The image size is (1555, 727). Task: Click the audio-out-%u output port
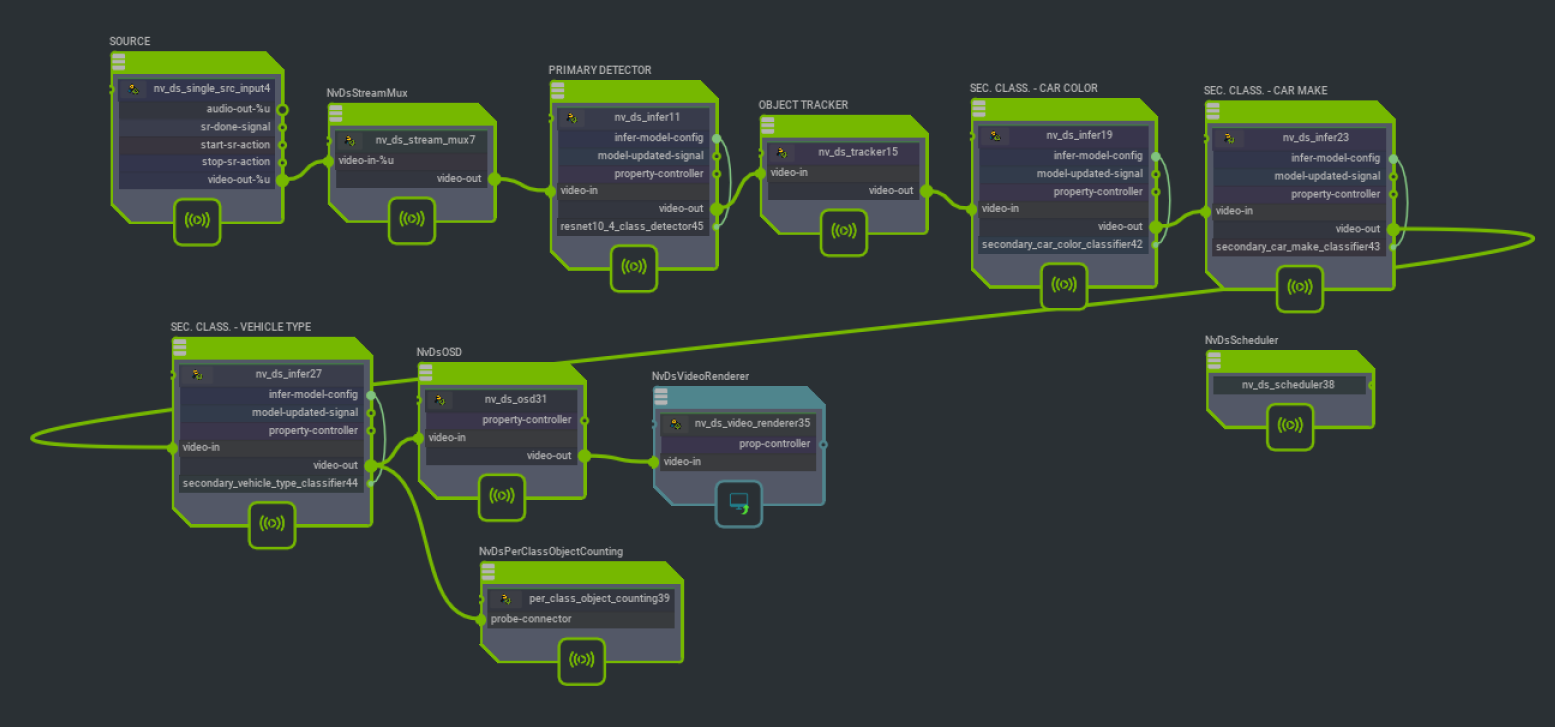(x=282, y=109)
